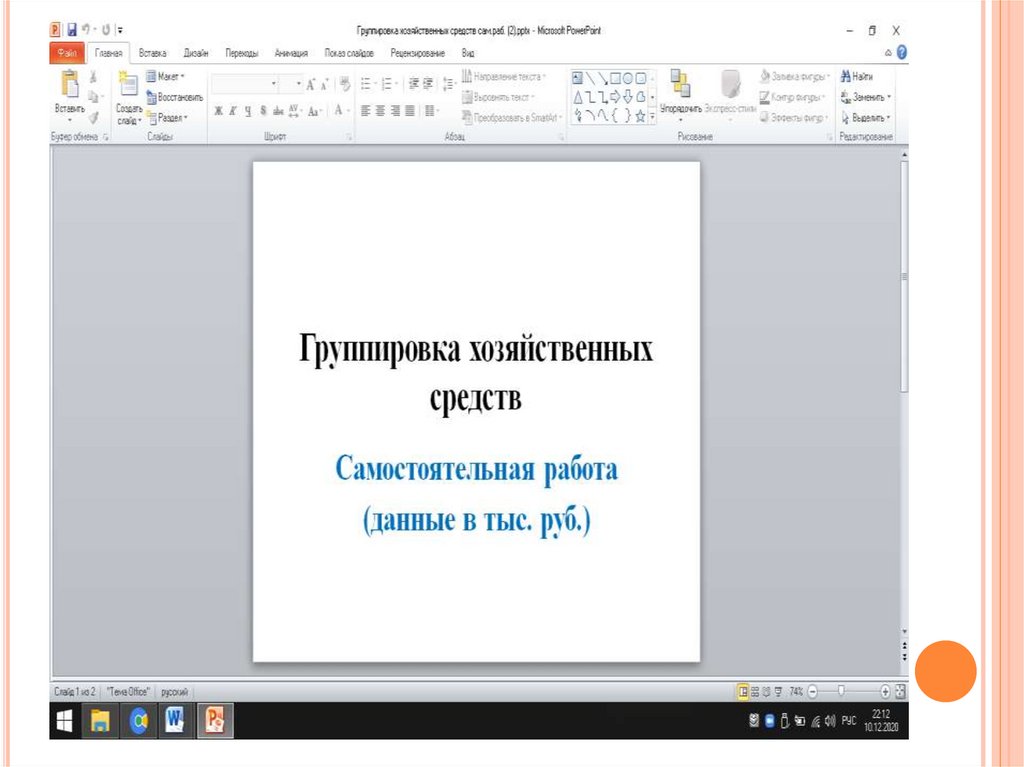Click the Find (Найти) binoculars button
The image size is (1024, 767).
point(857,76)
